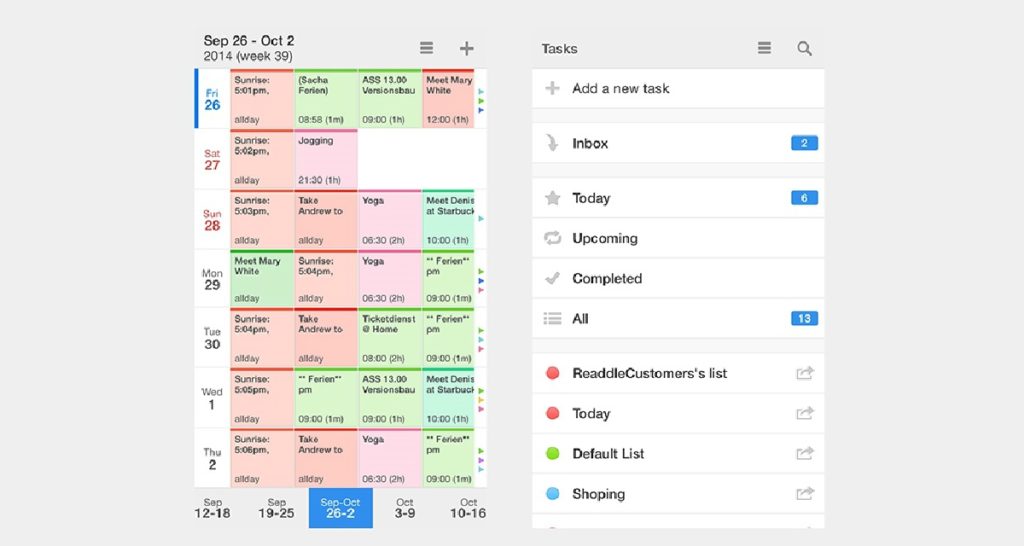
Task: Open the starred Today smart list
Action: (x=590, y=199)
